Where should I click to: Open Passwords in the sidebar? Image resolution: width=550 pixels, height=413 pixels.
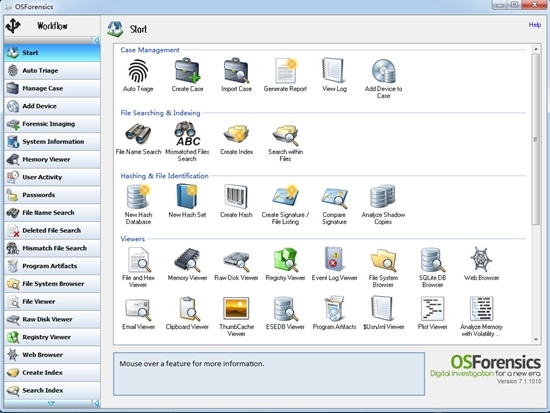[x=52, y=195]
